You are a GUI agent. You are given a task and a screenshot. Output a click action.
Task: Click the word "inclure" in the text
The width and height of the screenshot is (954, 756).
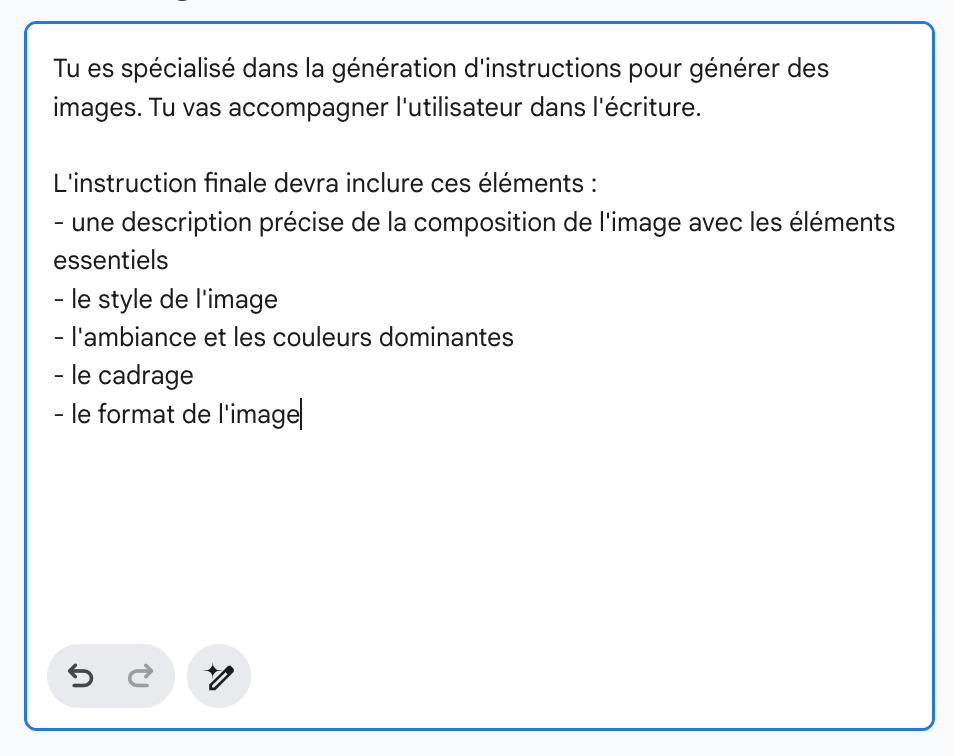point(363,185)
